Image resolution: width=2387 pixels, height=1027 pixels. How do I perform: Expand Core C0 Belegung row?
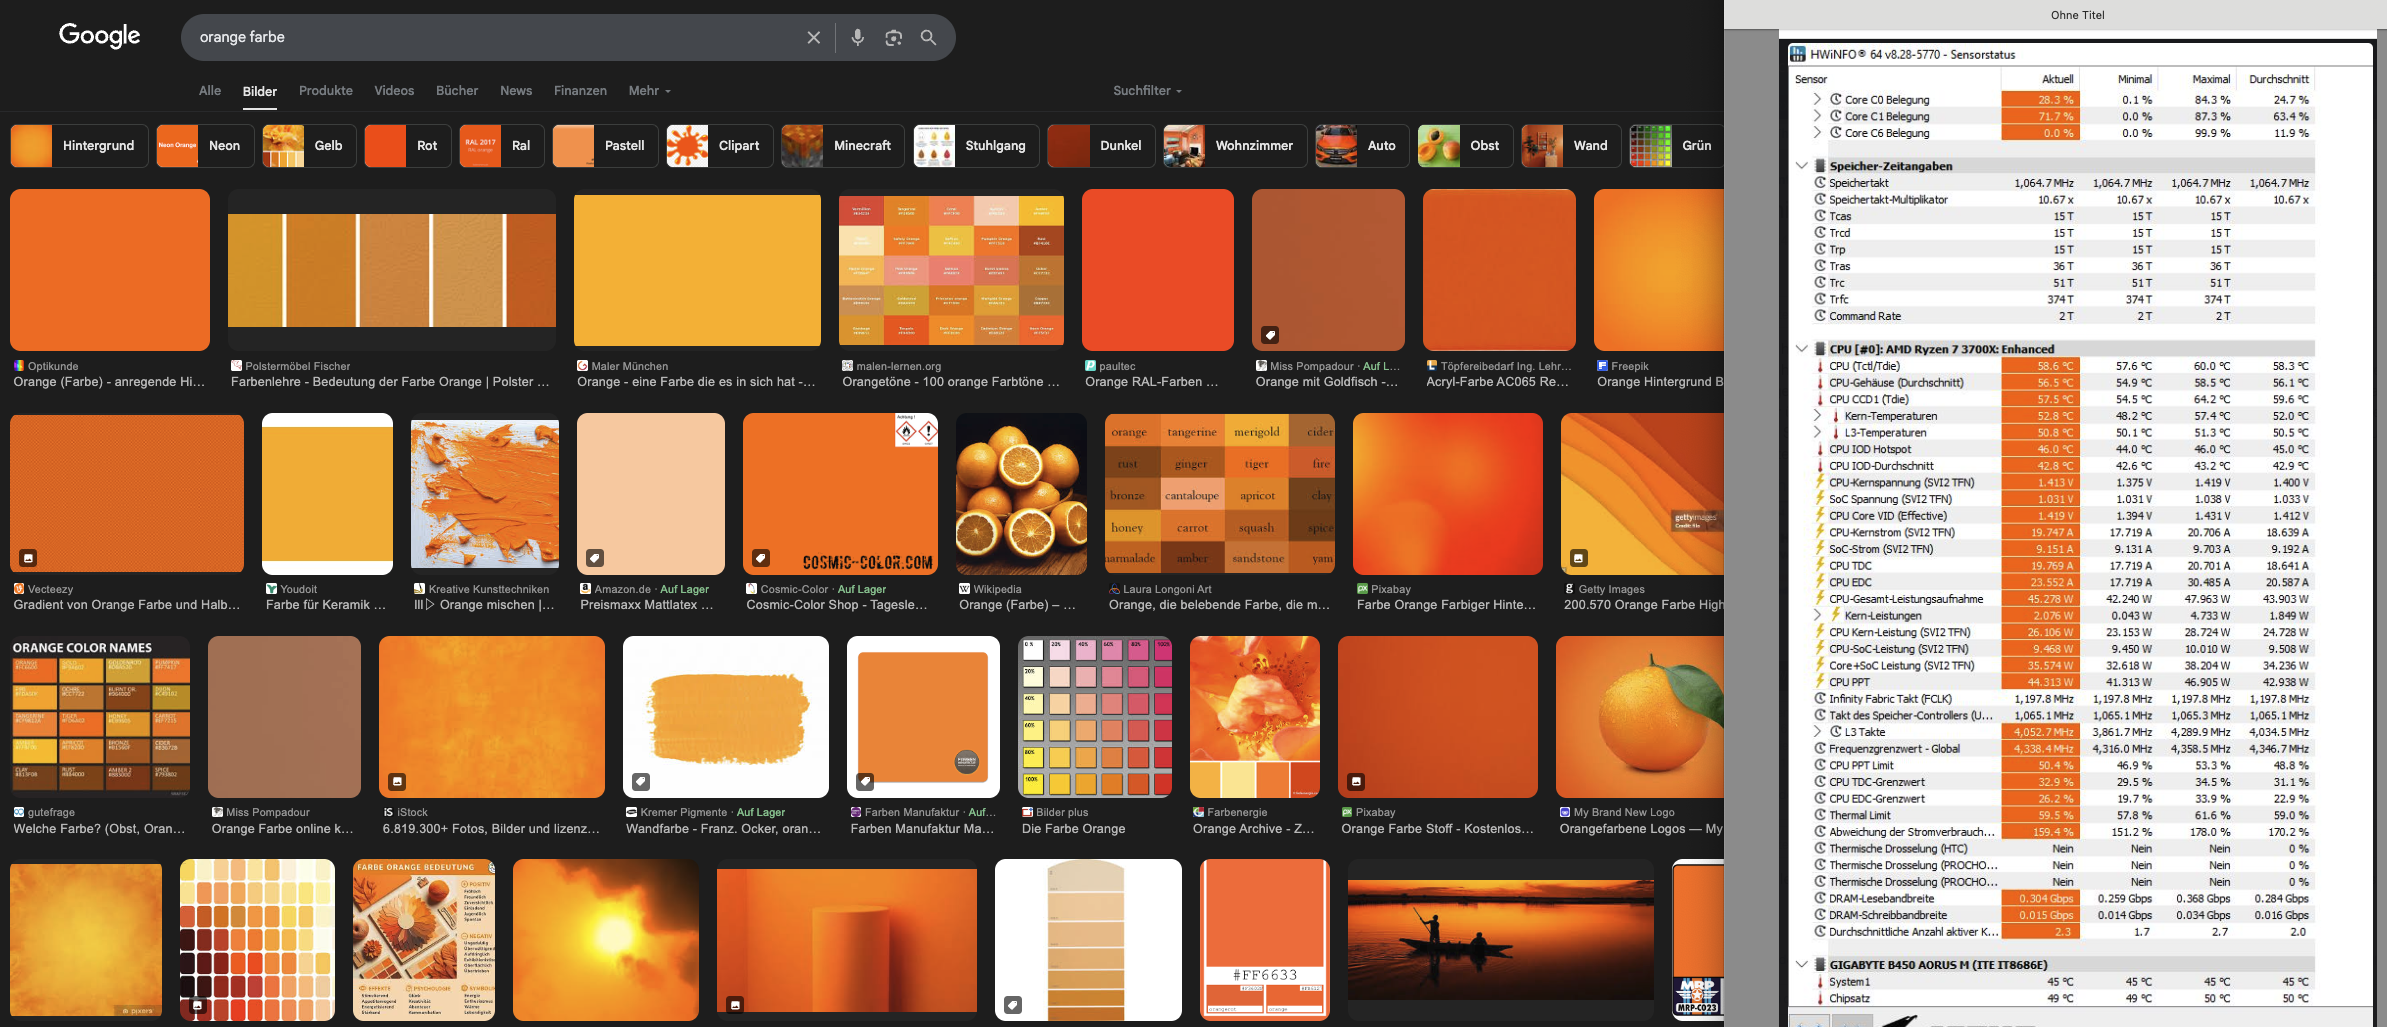click(x=1817, y=99)
